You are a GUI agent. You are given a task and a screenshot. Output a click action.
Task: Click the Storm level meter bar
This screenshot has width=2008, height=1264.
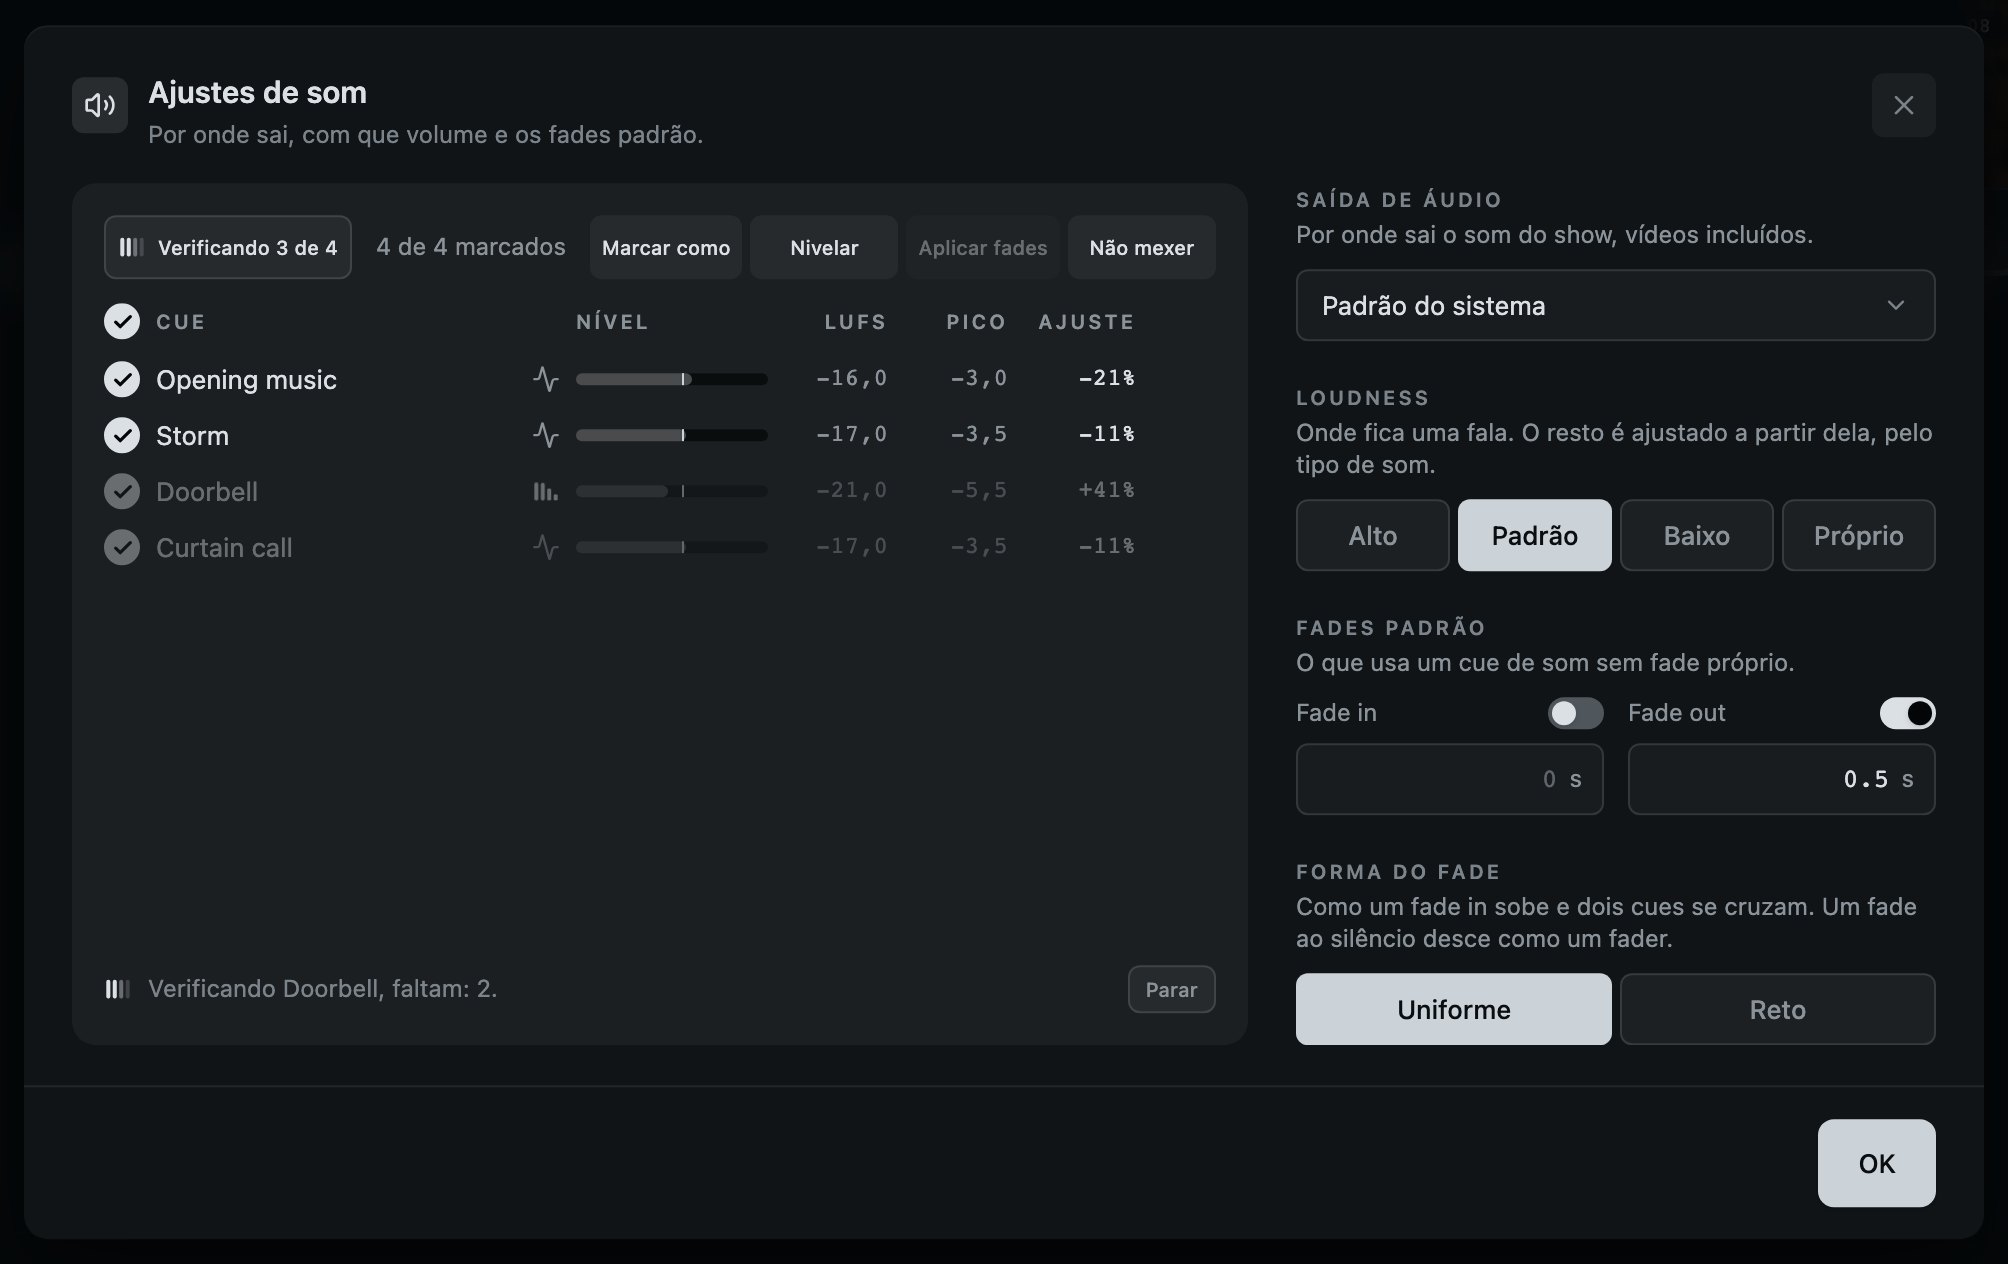point(672,435)
